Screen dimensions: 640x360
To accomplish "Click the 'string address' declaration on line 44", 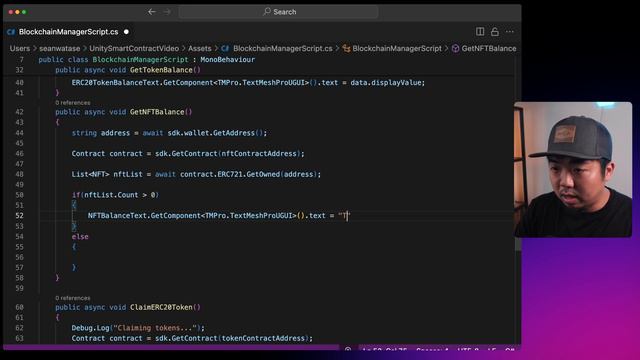I will tap(101, 133).
